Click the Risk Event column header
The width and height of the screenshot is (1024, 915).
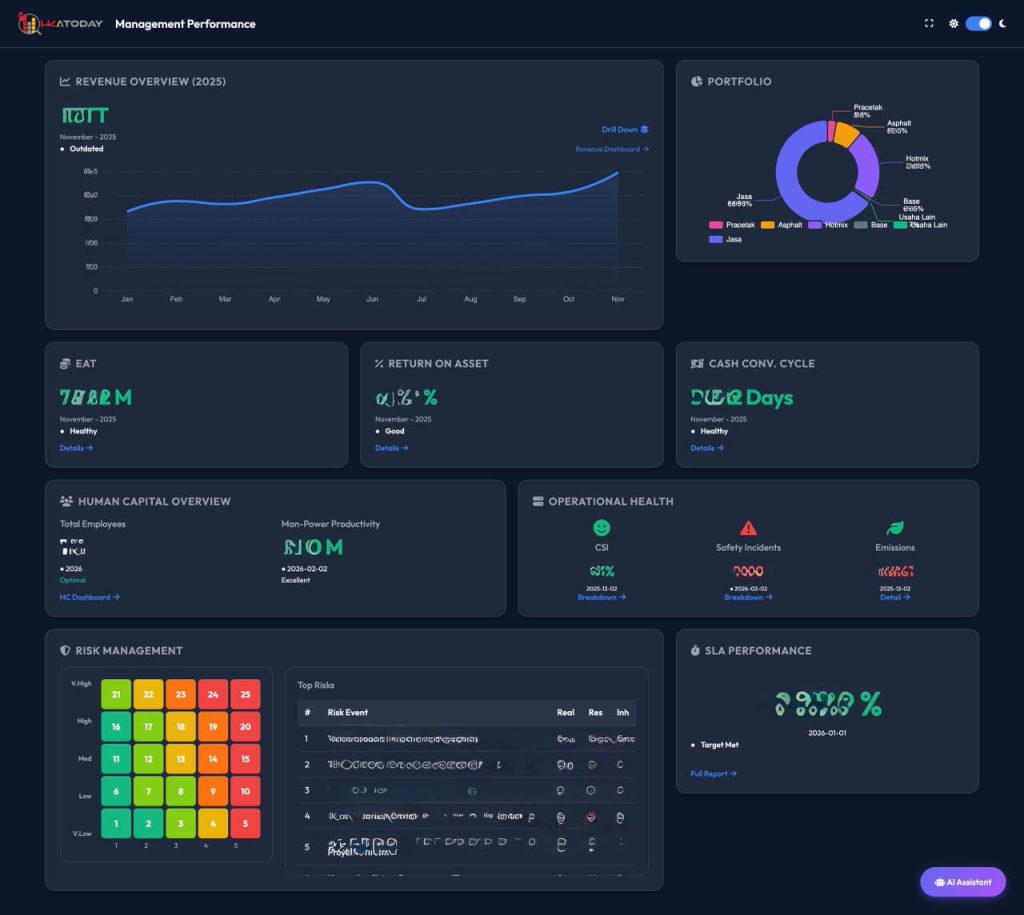pyautogui.click(x=348, y=712)
